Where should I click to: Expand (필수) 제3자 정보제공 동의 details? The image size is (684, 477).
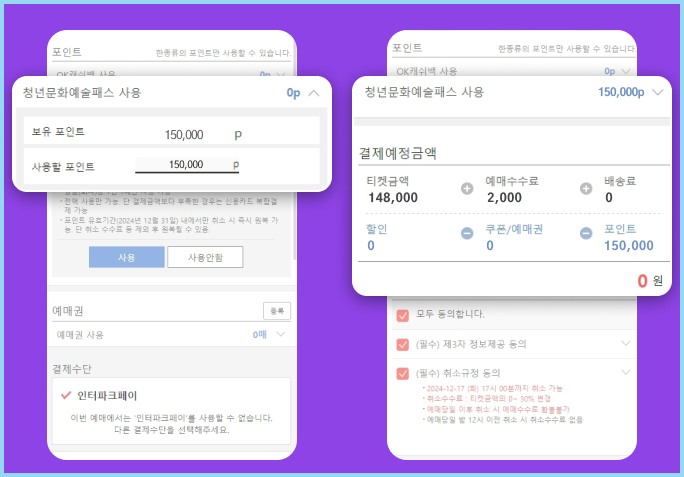(x=626, y=343)
